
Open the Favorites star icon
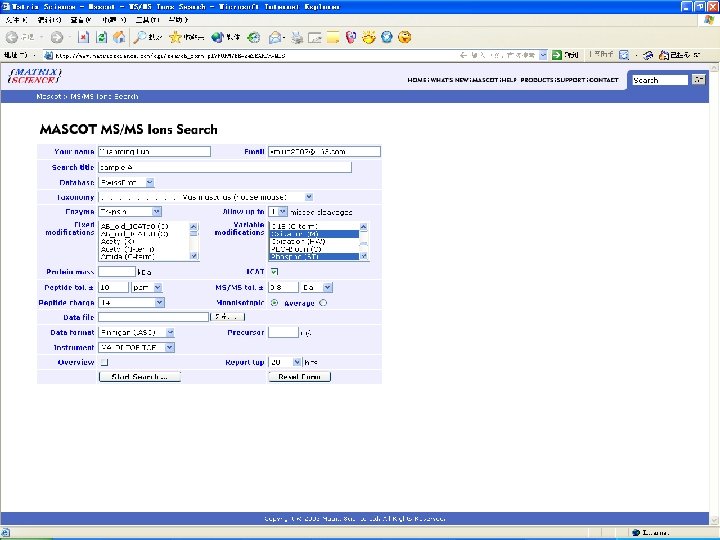coord(175,37)
